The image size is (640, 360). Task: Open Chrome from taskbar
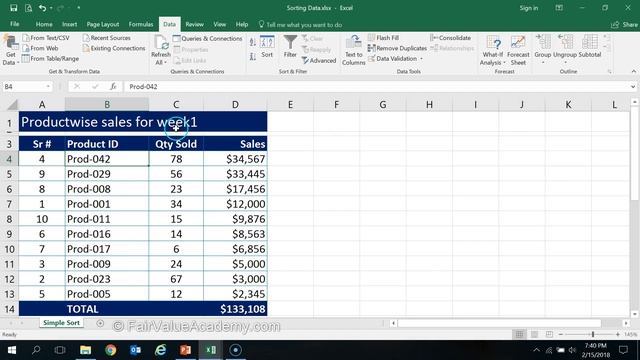pos(110,350)
